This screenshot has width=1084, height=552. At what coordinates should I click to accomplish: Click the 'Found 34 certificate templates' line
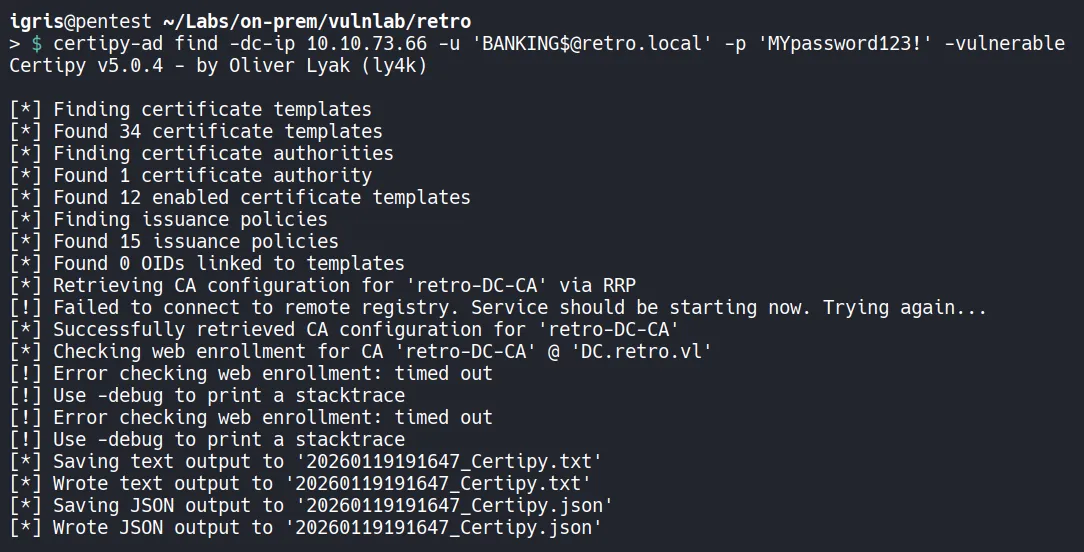click(217, 131)
